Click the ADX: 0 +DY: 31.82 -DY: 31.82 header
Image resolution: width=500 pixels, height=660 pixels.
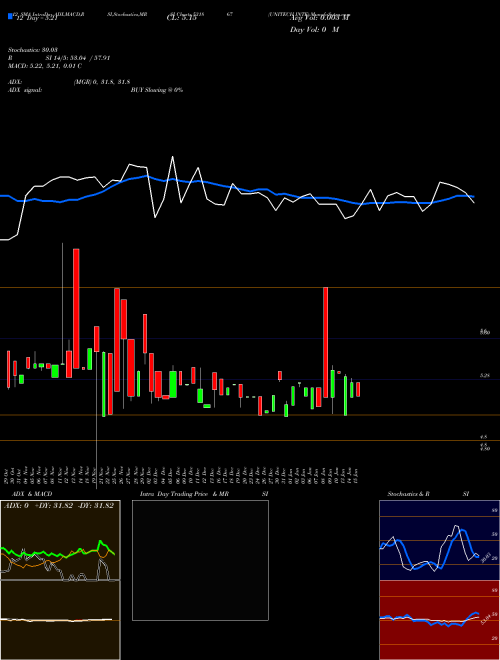click(x=59, y=506)
